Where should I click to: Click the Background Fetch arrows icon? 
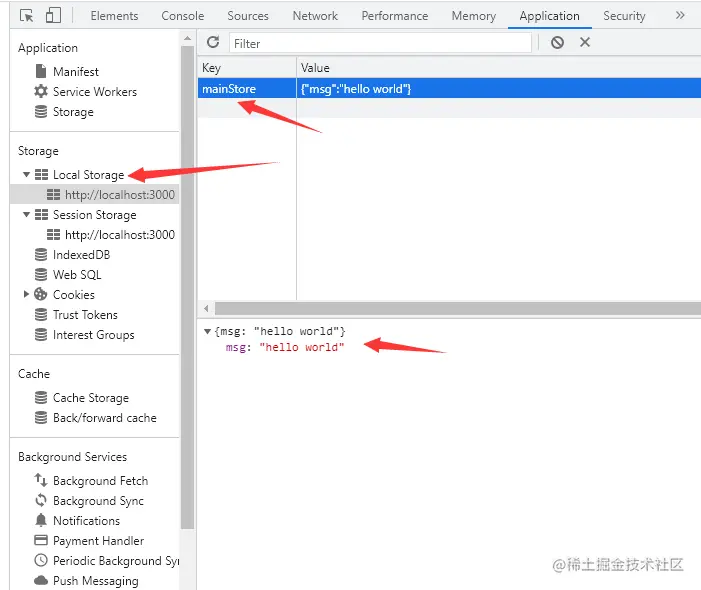[x=41, y=480]
